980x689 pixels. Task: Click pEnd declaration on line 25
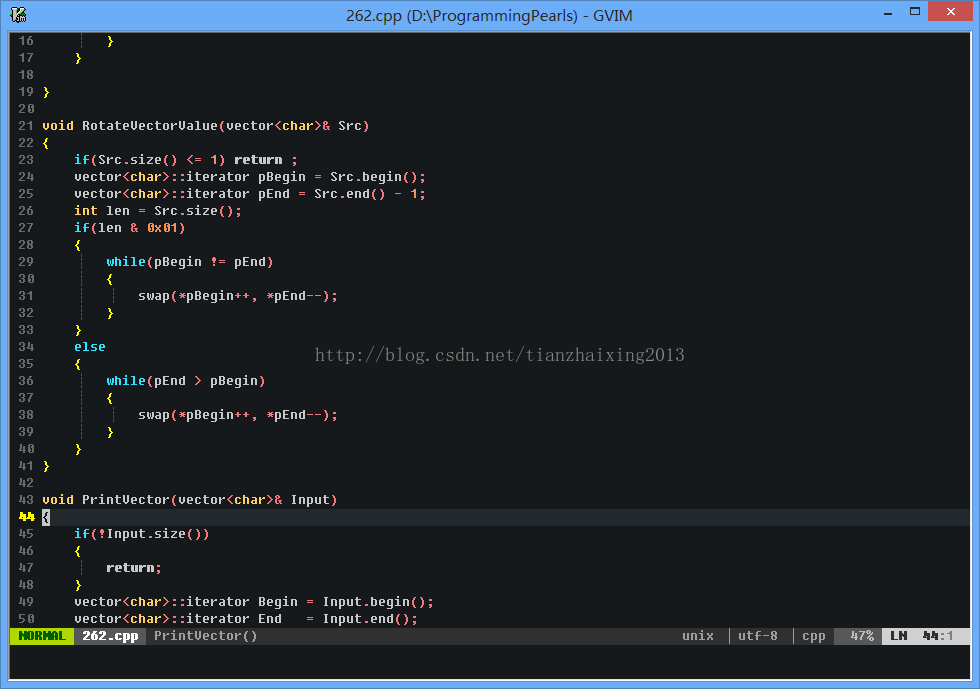click(250, 194)
